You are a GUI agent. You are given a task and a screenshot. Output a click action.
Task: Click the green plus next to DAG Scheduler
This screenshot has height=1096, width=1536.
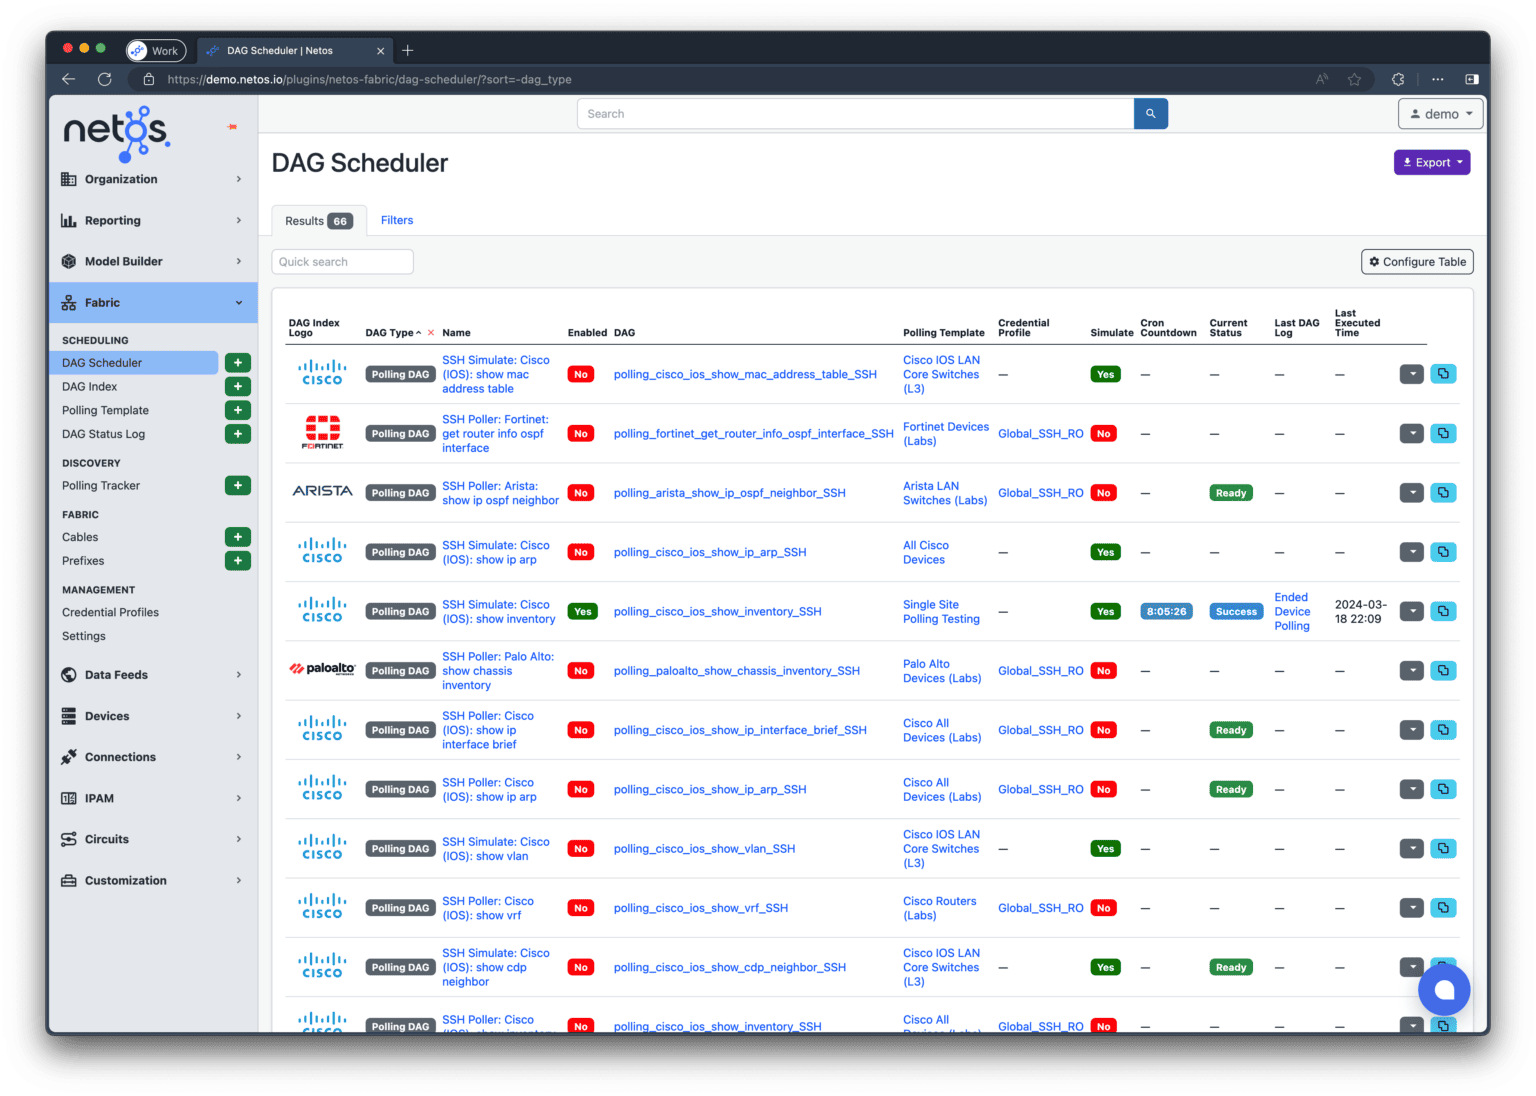[x=237, y=363]
